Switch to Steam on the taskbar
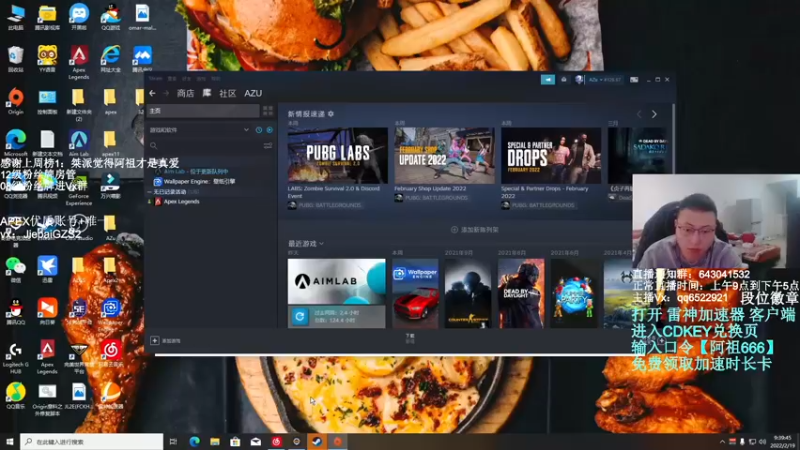 [316, 441]
